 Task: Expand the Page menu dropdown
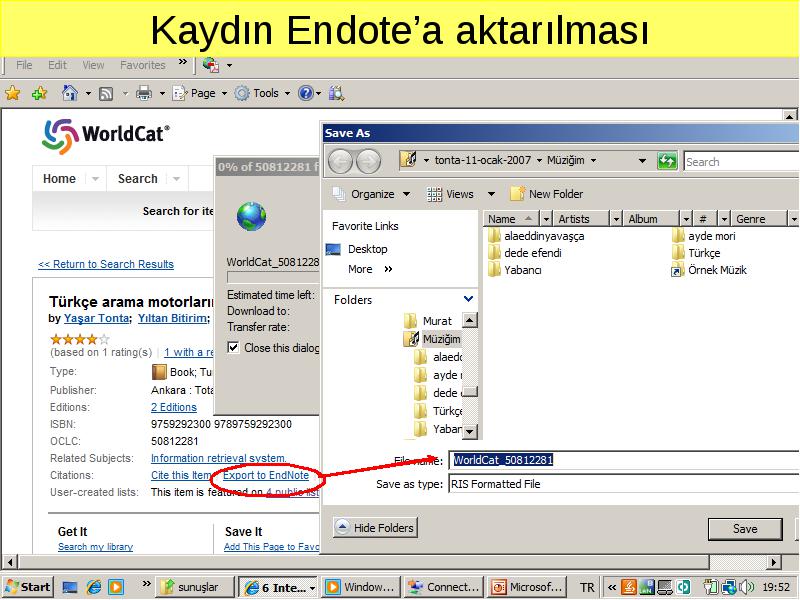[224, 93]
